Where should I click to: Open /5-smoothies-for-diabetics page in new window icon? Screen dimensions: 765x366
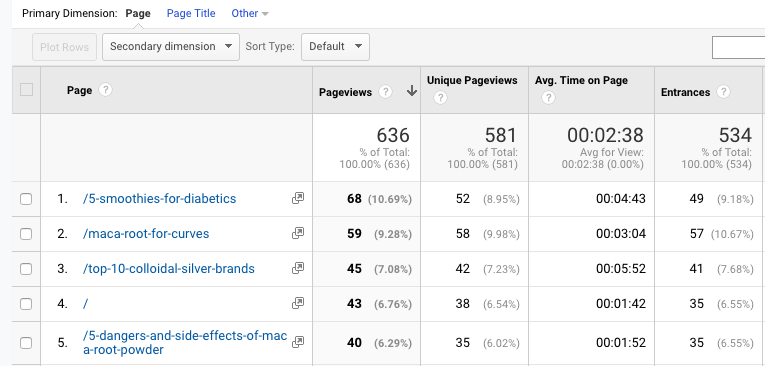point(298,198)
